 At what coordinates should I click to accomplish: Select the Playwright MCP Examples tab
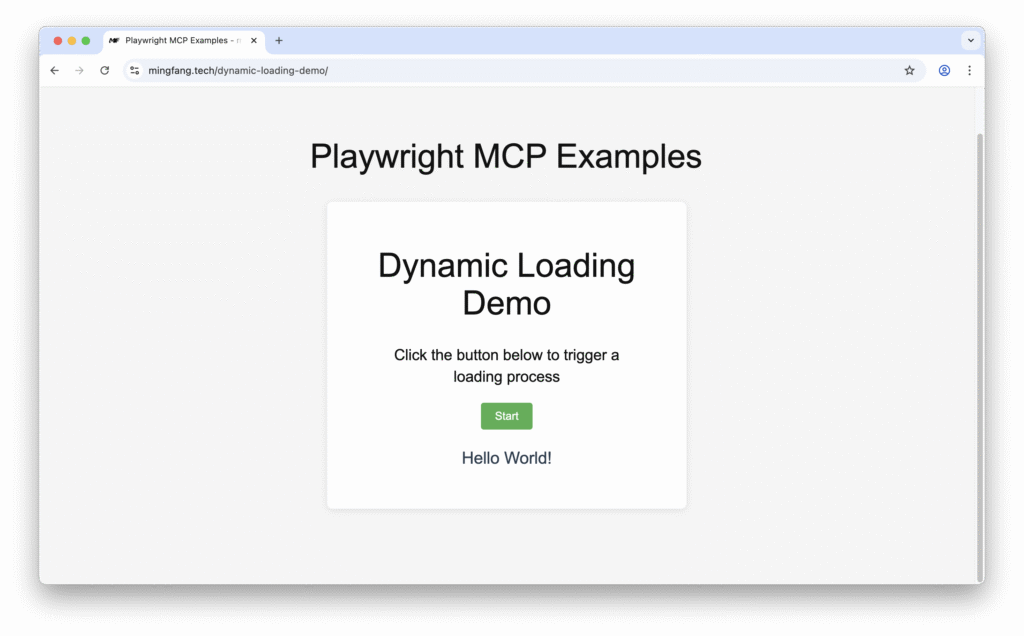(180, 40)
